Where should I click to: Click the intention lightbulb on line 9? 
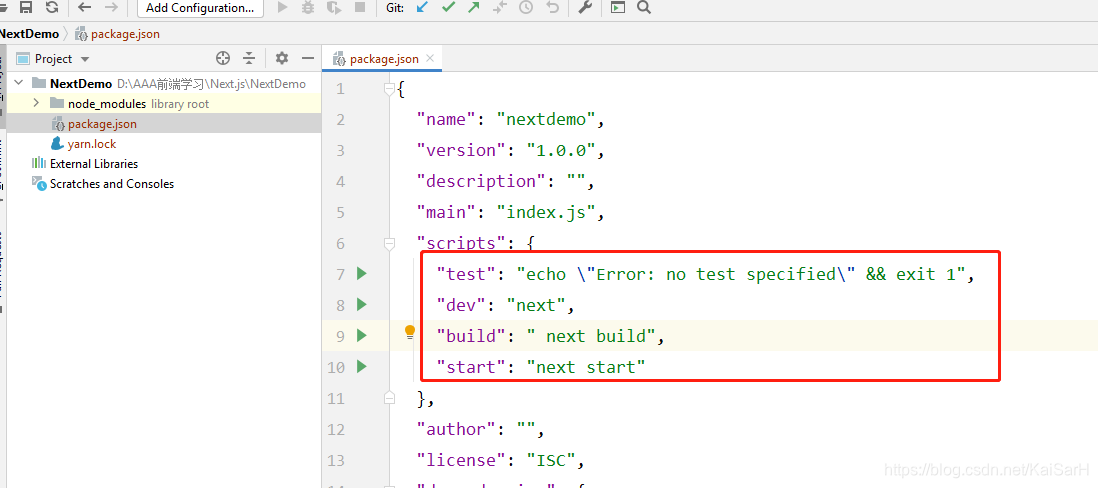tap(409, 333)
